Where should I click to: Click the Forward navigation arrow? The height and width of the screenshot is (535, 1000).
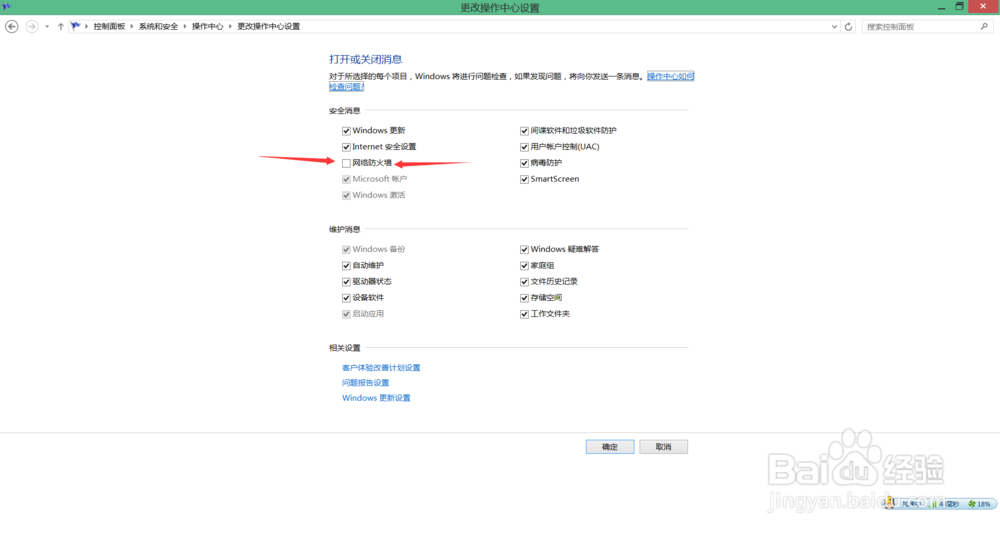[31, 26]
